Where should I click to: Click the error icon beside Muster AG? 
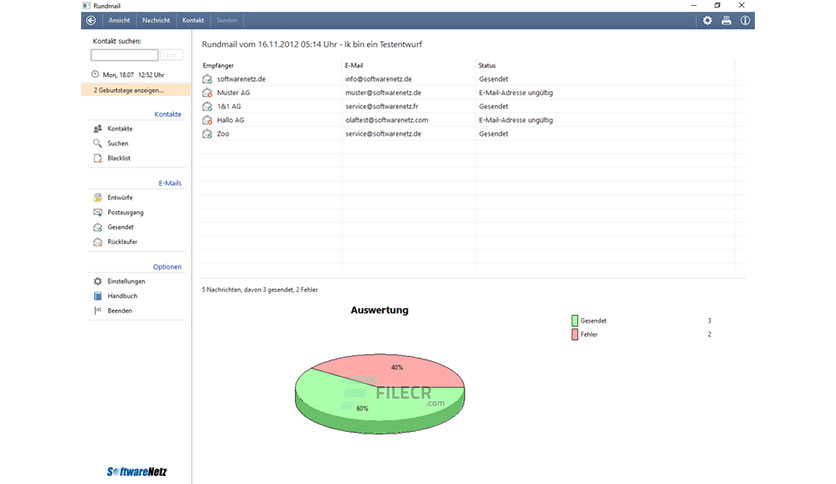[207, 93]
